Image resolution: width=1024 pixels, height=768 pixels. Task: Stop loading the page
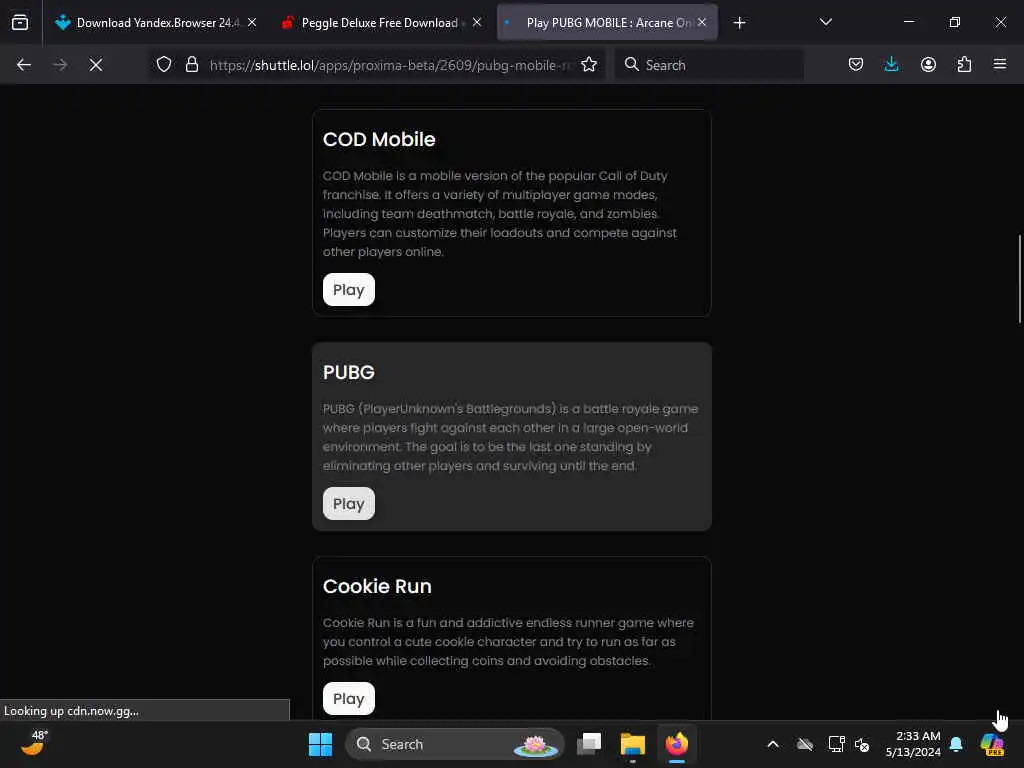[96, 65]
